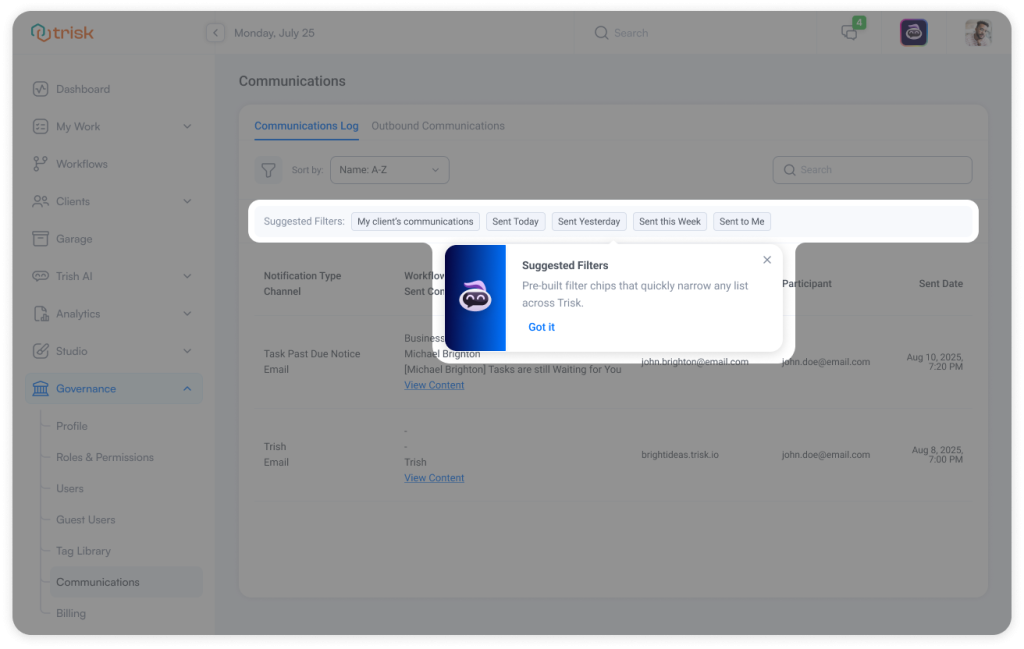
Task: Click the back arrow beside the date
Action: pos(215,33)
